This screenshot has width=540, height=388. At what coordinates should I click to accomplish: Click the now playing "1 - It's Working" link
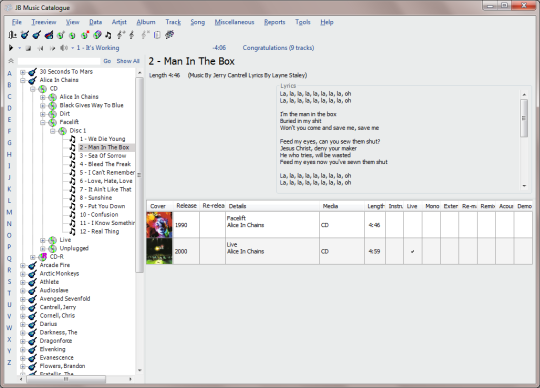point(98,48)
